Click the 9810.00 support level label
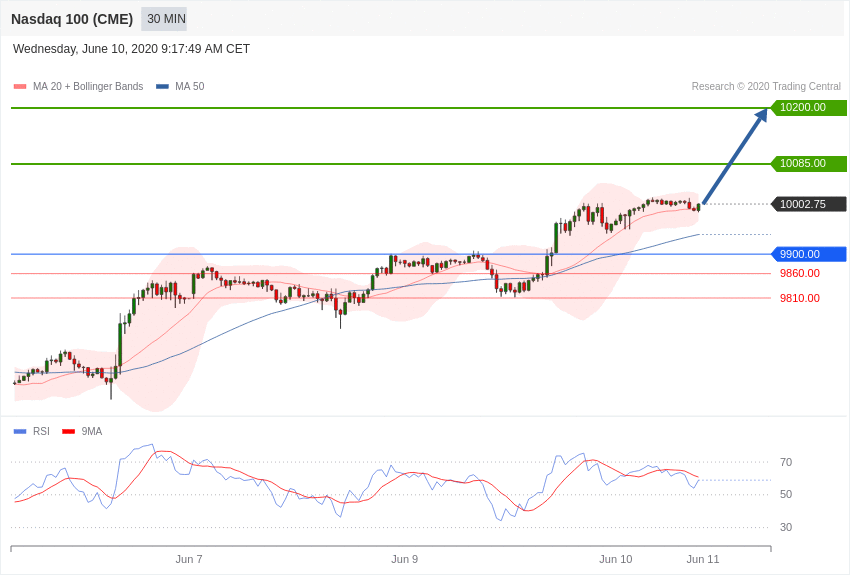Screen dimensions: 850x576 pos(799,298)
